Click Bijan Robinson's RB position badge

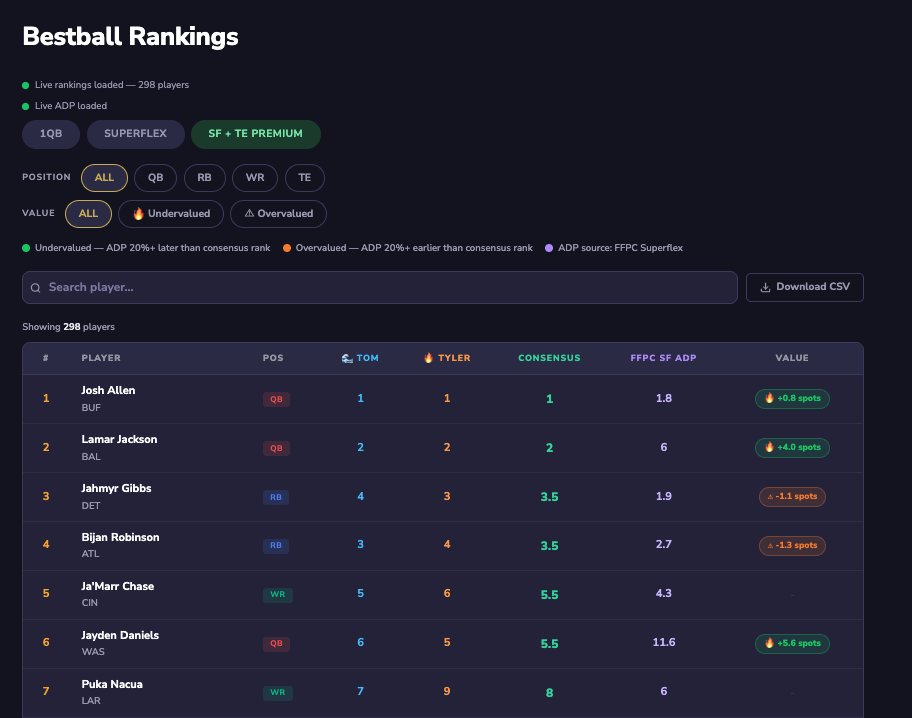[276, 545]
